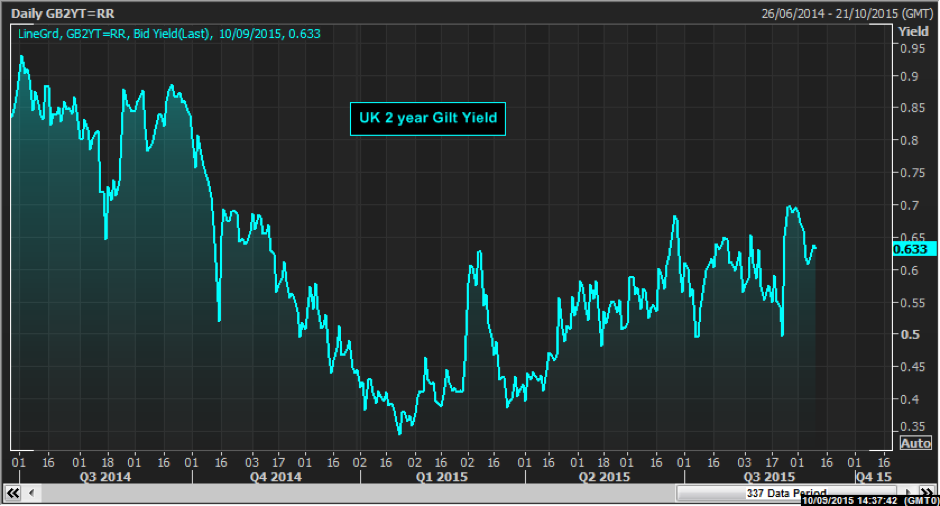940x506 pixels.
Task: Click the scroll left arrow on timeline
Action: pos(32,494)
